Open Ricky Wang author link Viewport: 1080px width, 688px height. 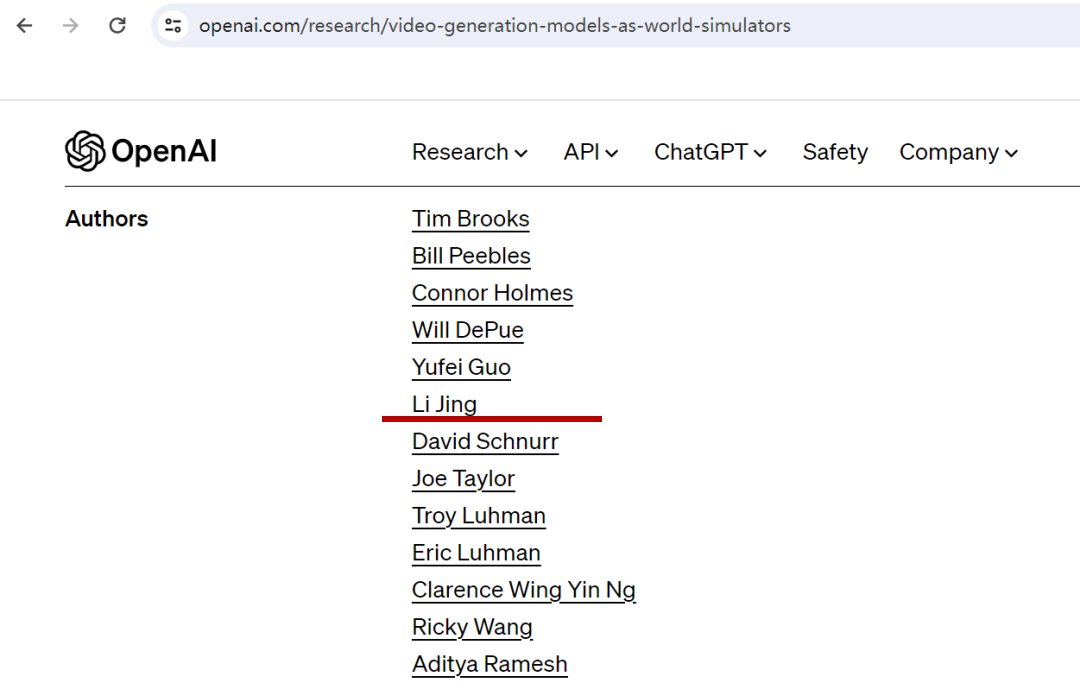click(x=472, y=627)
